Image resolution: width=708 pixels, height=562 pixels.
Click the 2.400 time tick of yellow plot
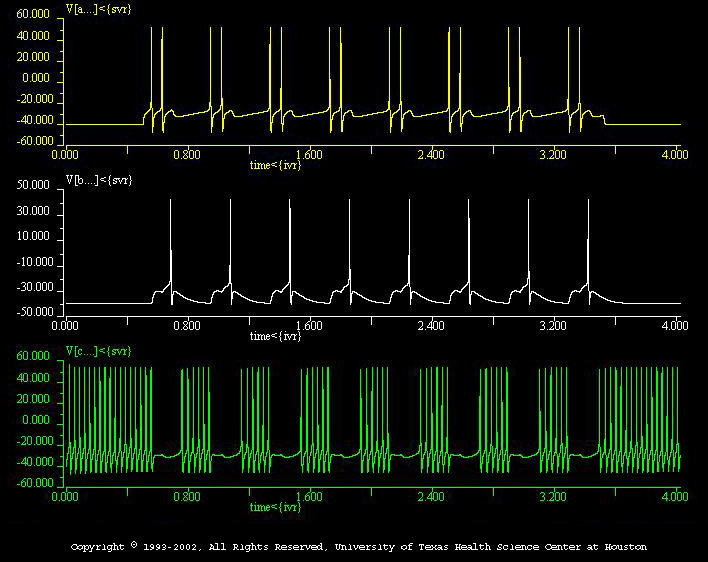point(430,155)
